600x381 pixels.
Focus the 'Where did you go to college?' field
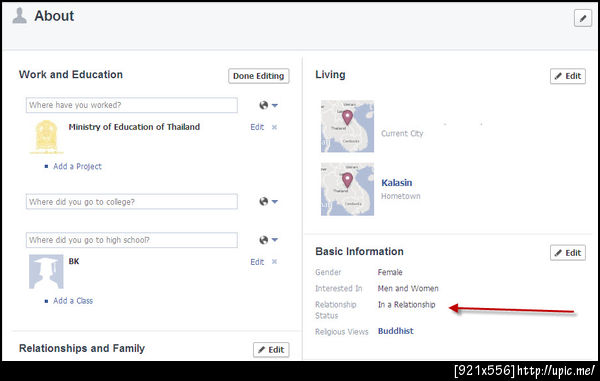(x=132, y=202)
